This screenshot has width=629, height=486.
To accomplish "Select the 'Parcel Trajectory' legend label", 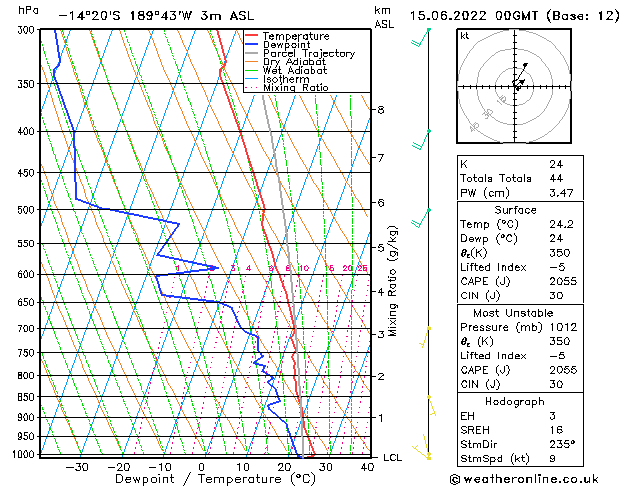I will [x=309, y=53].
